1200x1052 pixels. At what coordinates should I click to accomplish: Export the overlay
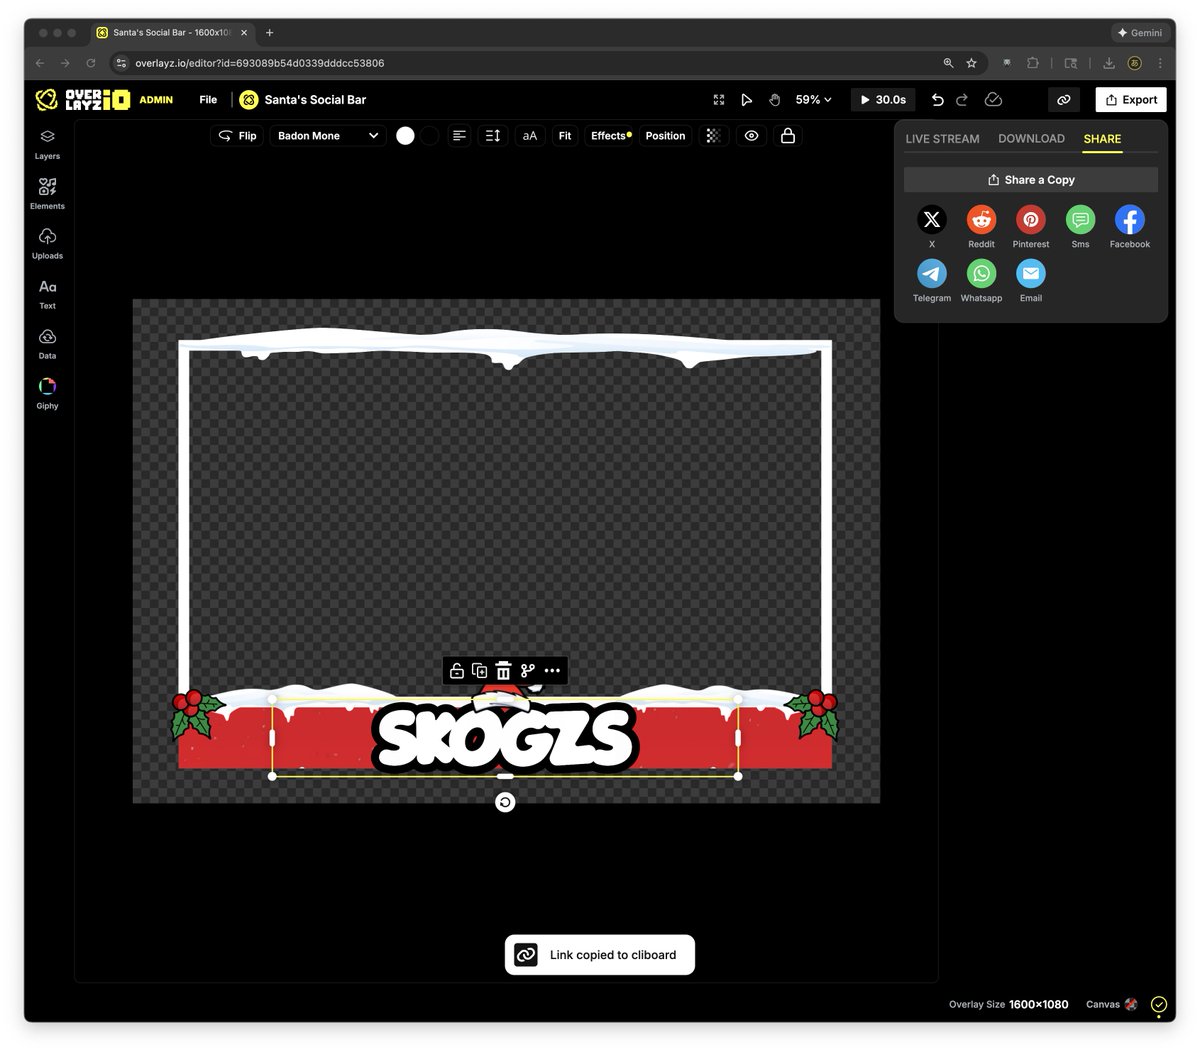pyautogui.click(x=1131, y=99)
